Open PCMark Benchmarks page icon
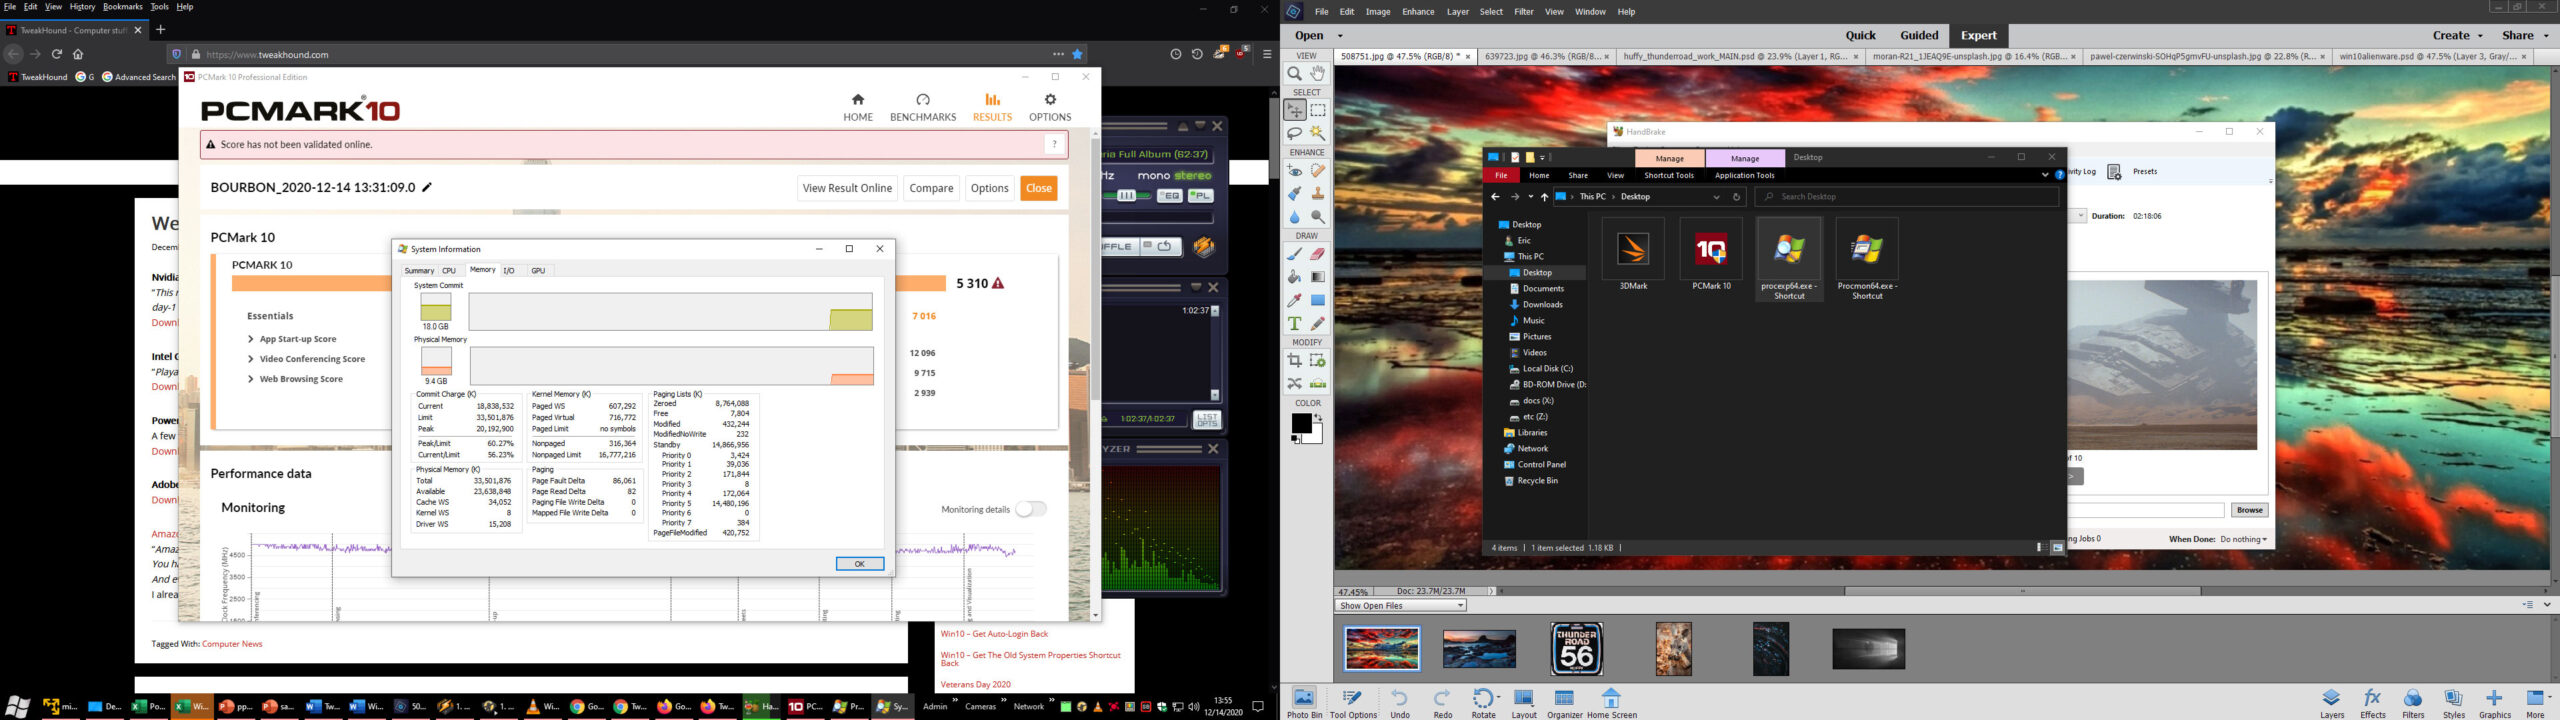Viewport: 2560px width, 720px height. 922,107
